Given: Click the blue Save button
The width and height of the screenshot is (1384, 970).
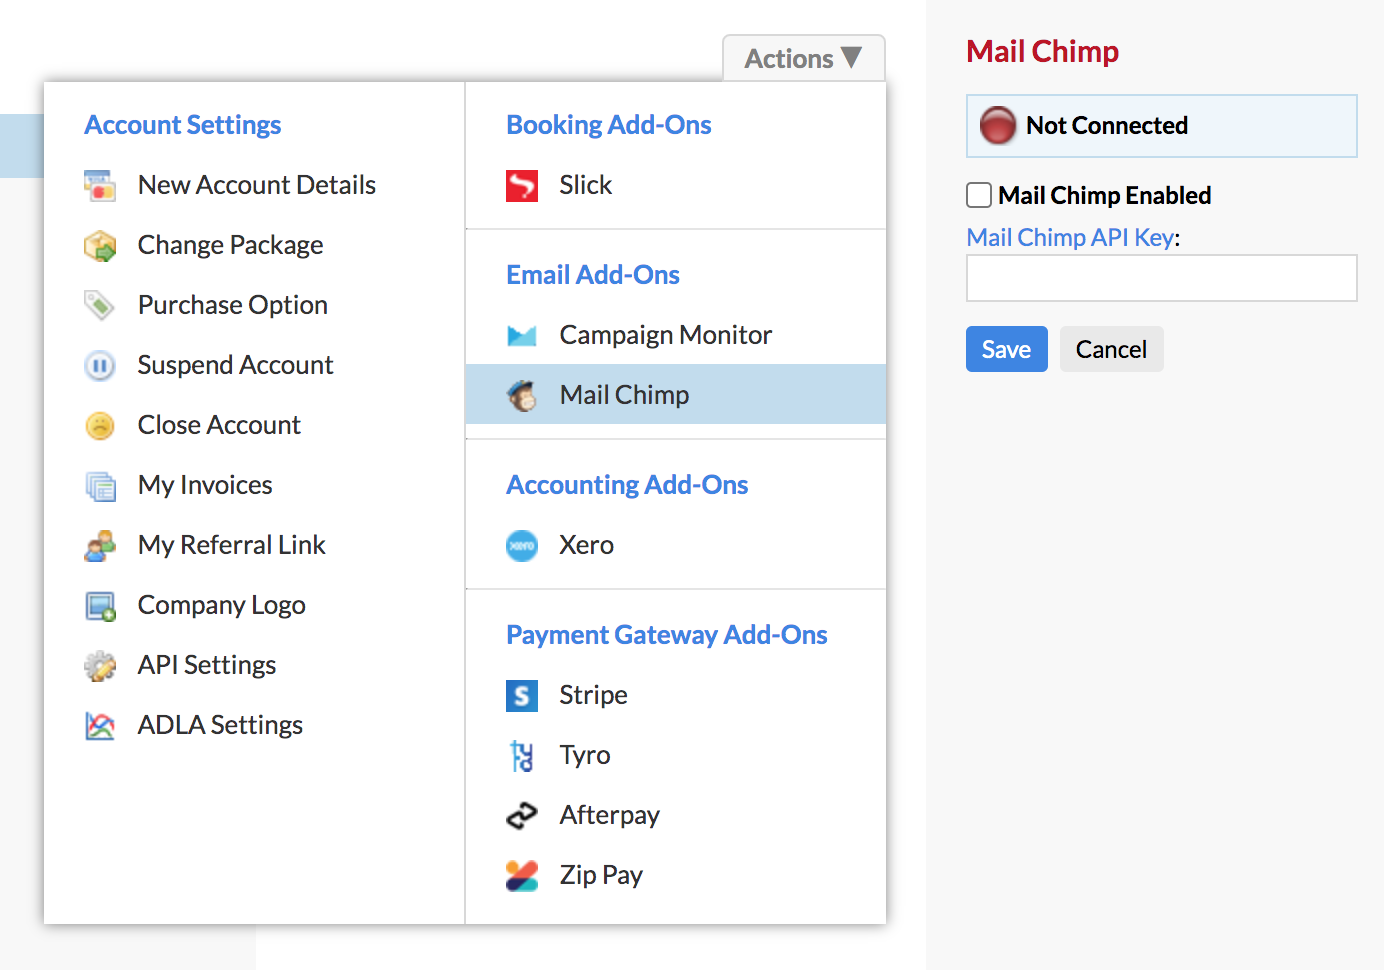Looking at the screenshot, I should (1006, 349).
